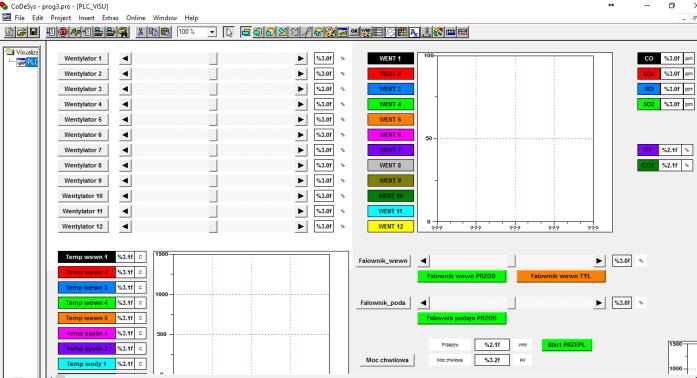Click the green Start PRZEPL button
The image size is (697, 378).
click(x=566, y=345)
